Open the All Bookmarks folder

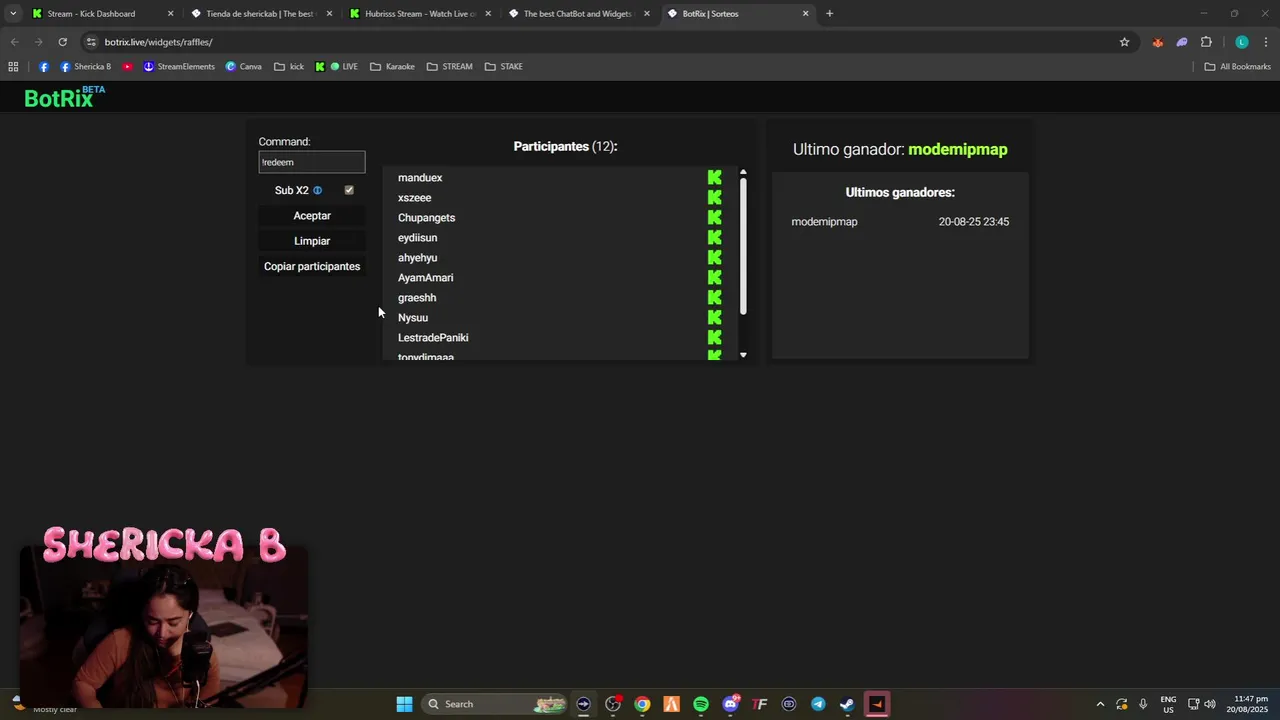pyautogui.click(x=1237, y=67)
